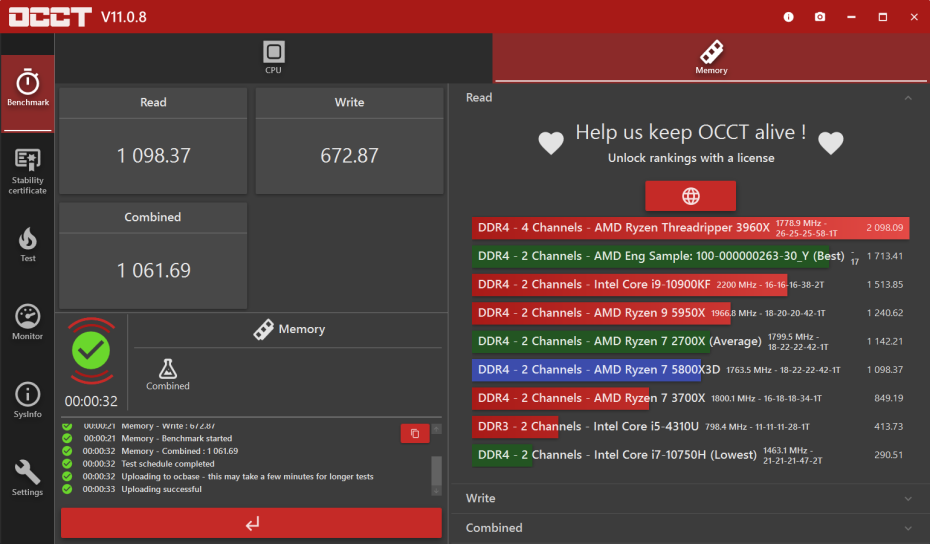The height and width of the screenshot is (544, 930).
Task: Select AMD Eng Sample (Best) ranking bar
Action: click(x=690, y=256)
